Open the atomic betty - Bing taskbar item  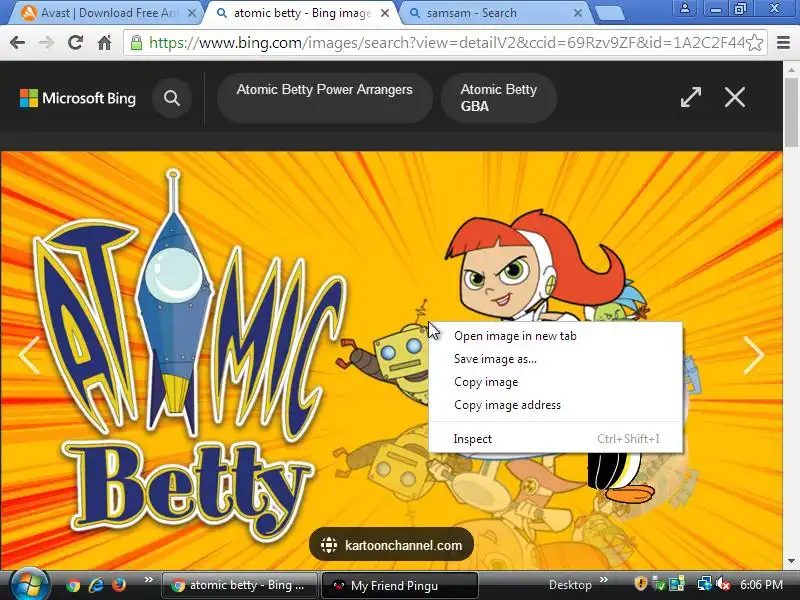tap(239, 585)
